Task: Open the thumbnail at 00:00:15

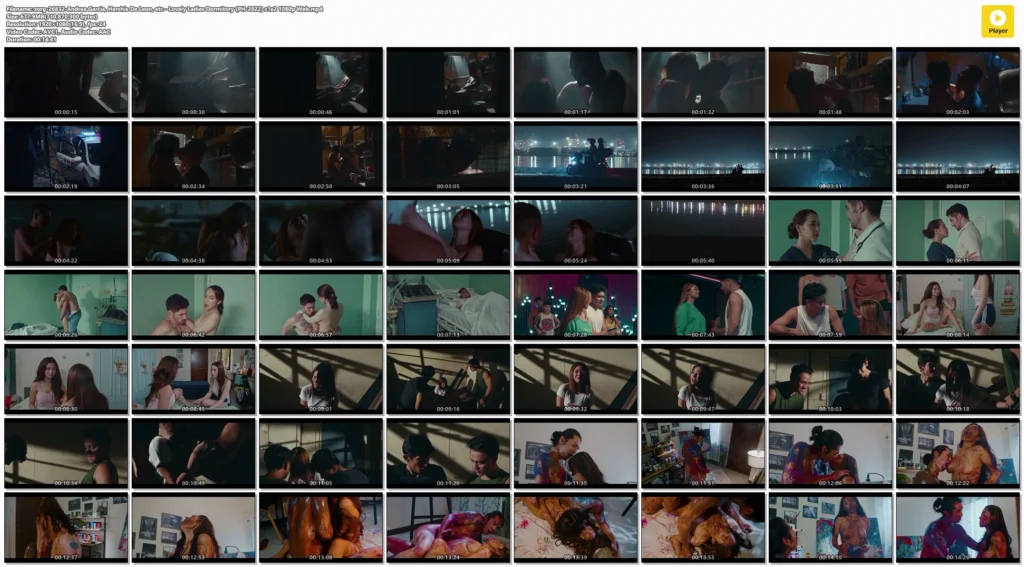Action: tap(66, 82)
